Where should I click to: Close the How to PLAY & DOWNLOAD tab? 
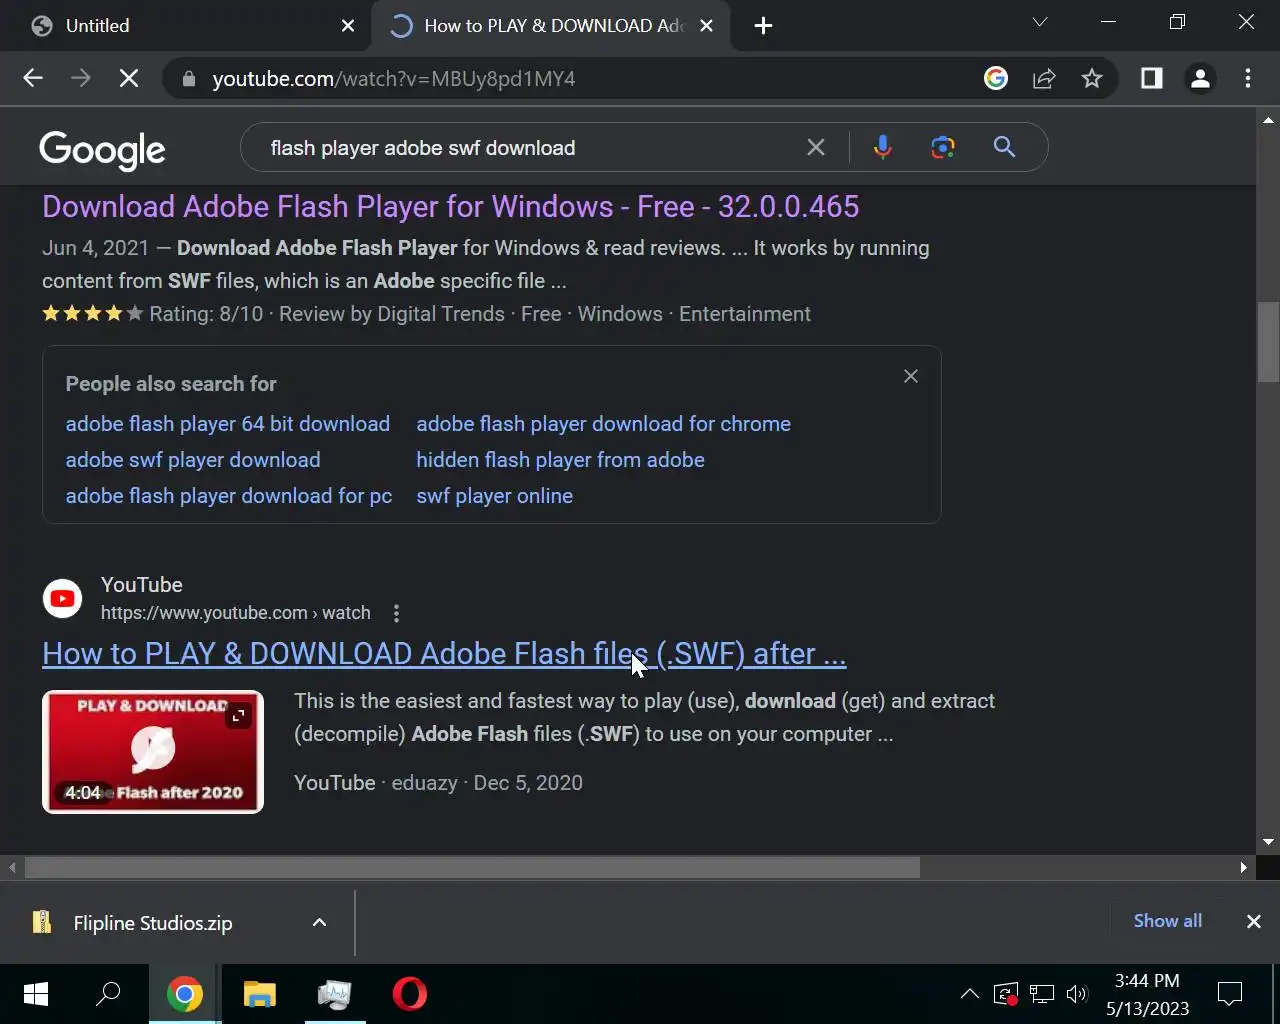click(706, 26)
